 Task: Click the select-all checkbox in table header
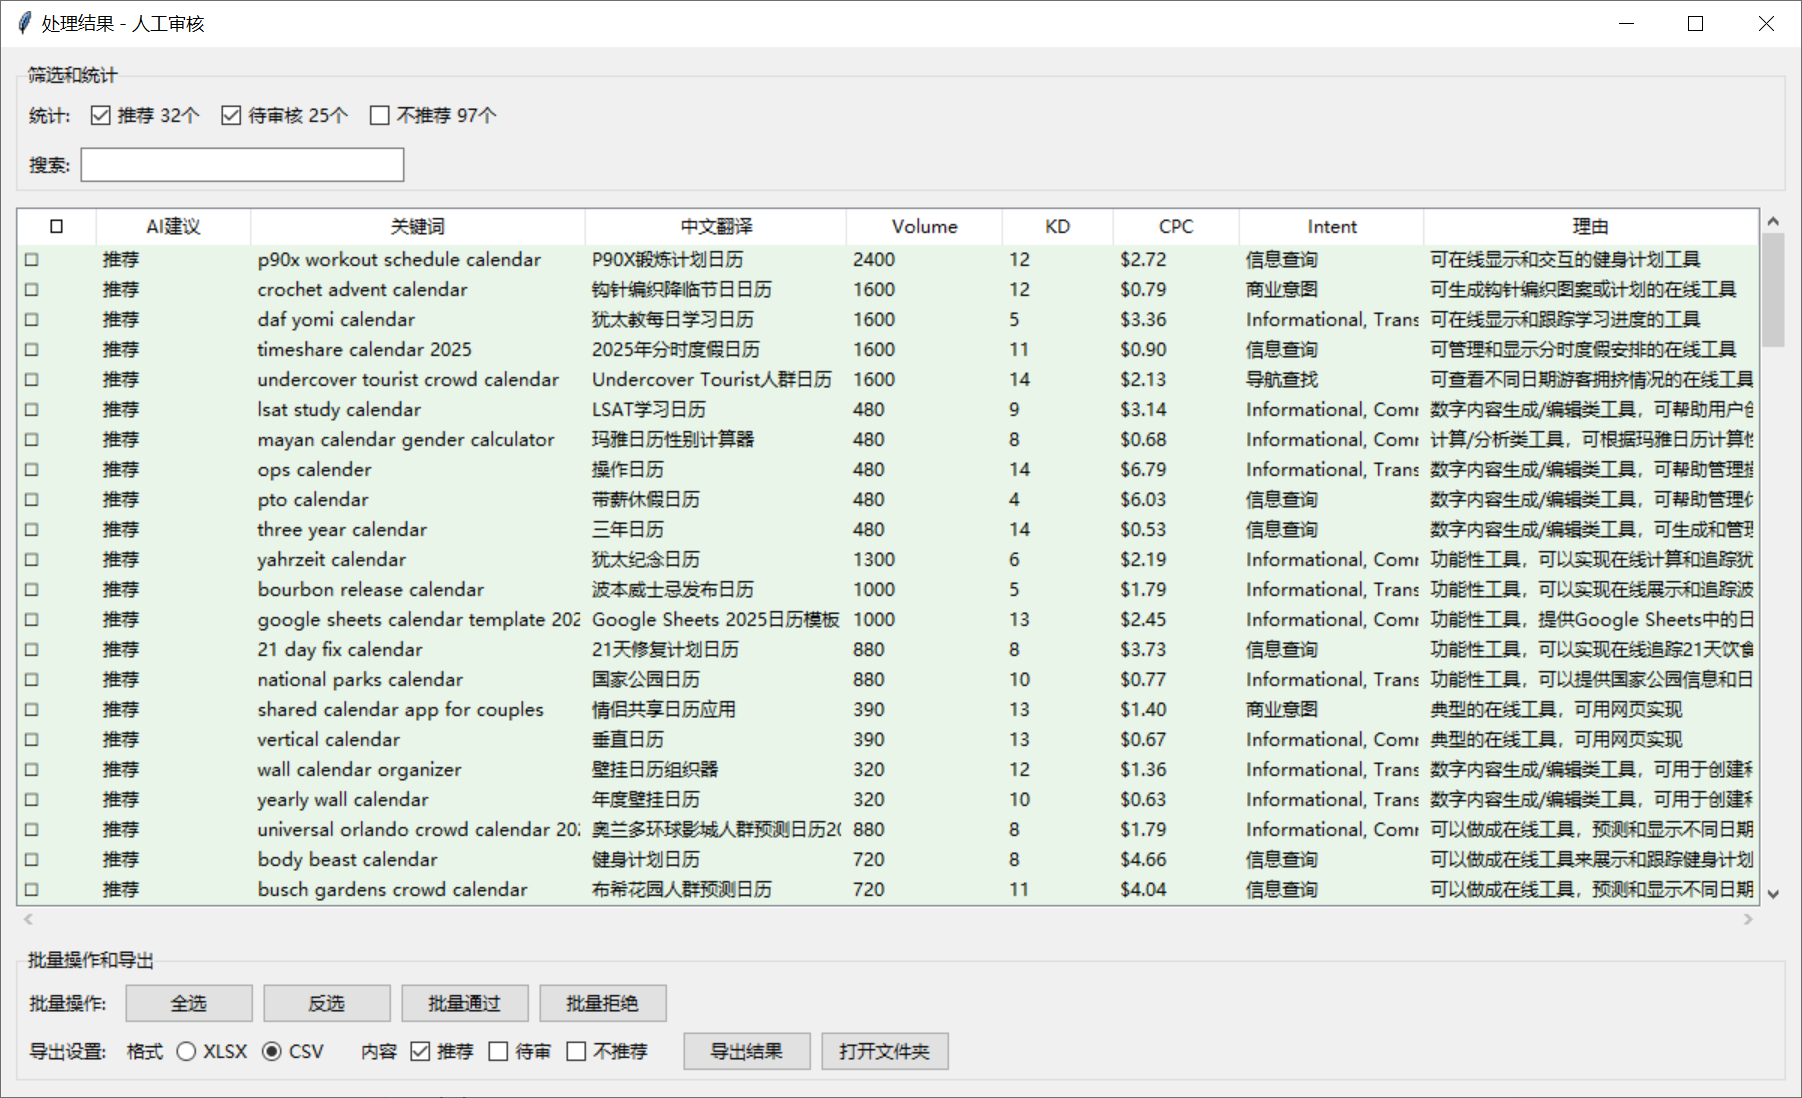pyautogui.click(x=57, y=227)
